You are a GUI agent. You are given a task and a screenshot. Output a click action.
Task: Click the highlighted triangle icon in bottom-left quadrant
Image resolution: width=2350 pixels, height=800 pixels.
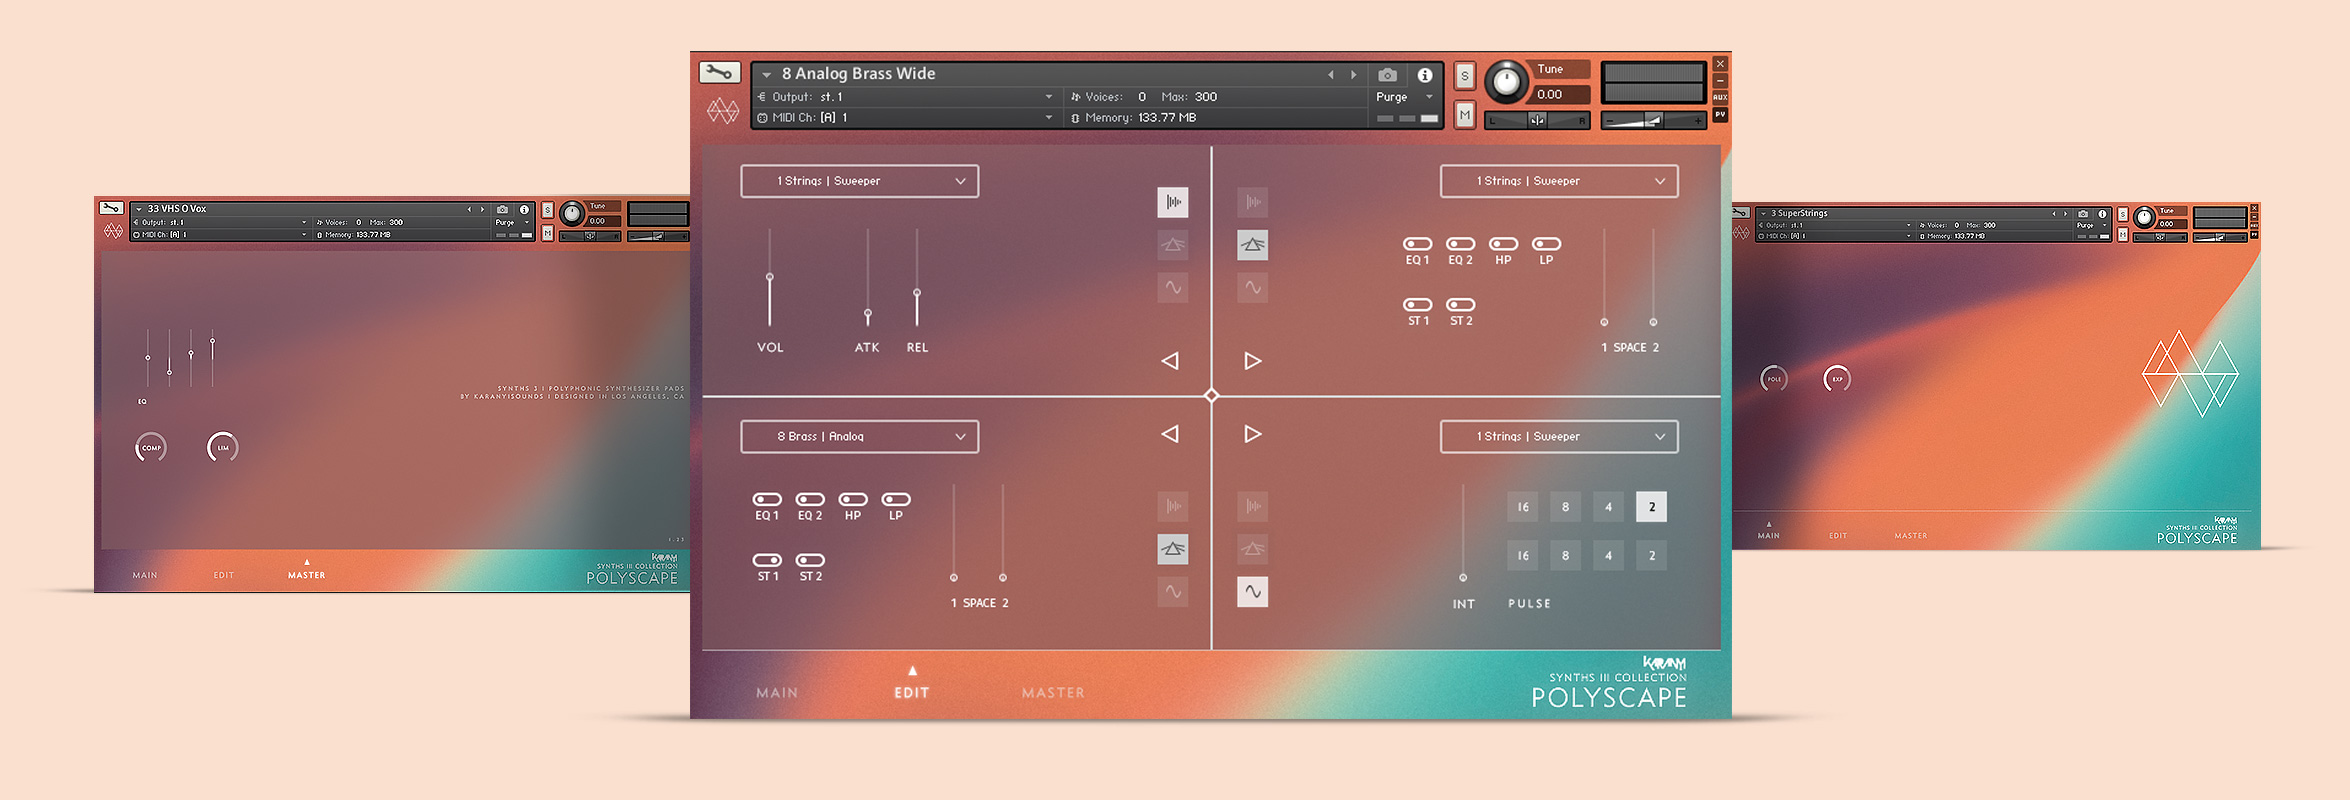pyautogui.click(x=1173, y=549)
